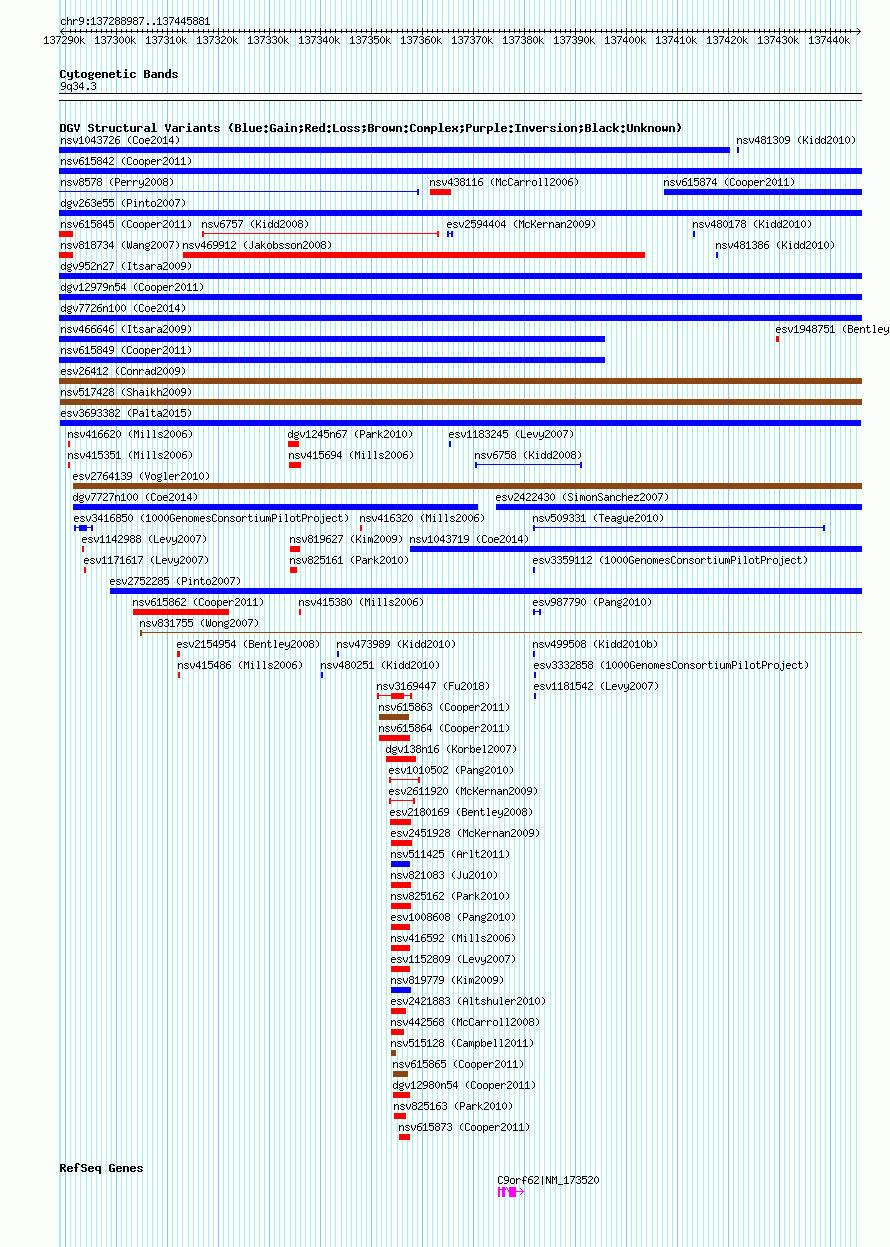The width and height of the screenshot is (890, 1247).
Task: Open nsv819779 (Kim2009) variant
Action: tap(448, 981)
